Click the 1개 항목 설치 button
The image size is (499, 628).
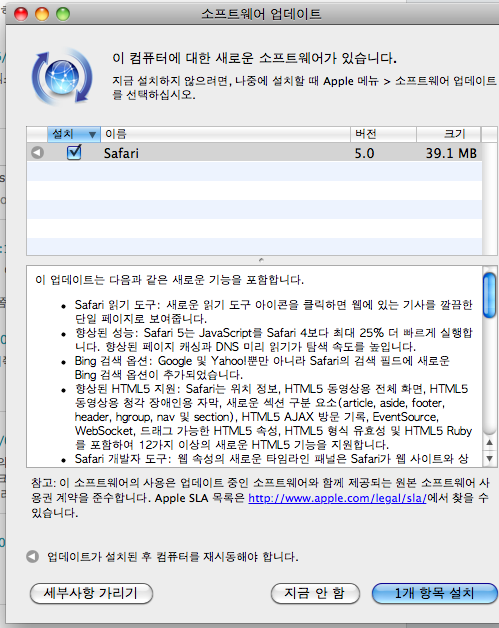(x=435, y=593)
